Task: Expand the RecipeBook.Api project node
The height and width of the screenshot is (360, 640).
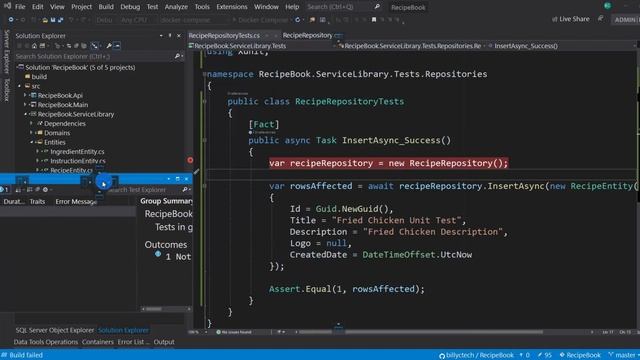Action: point(25,95)
